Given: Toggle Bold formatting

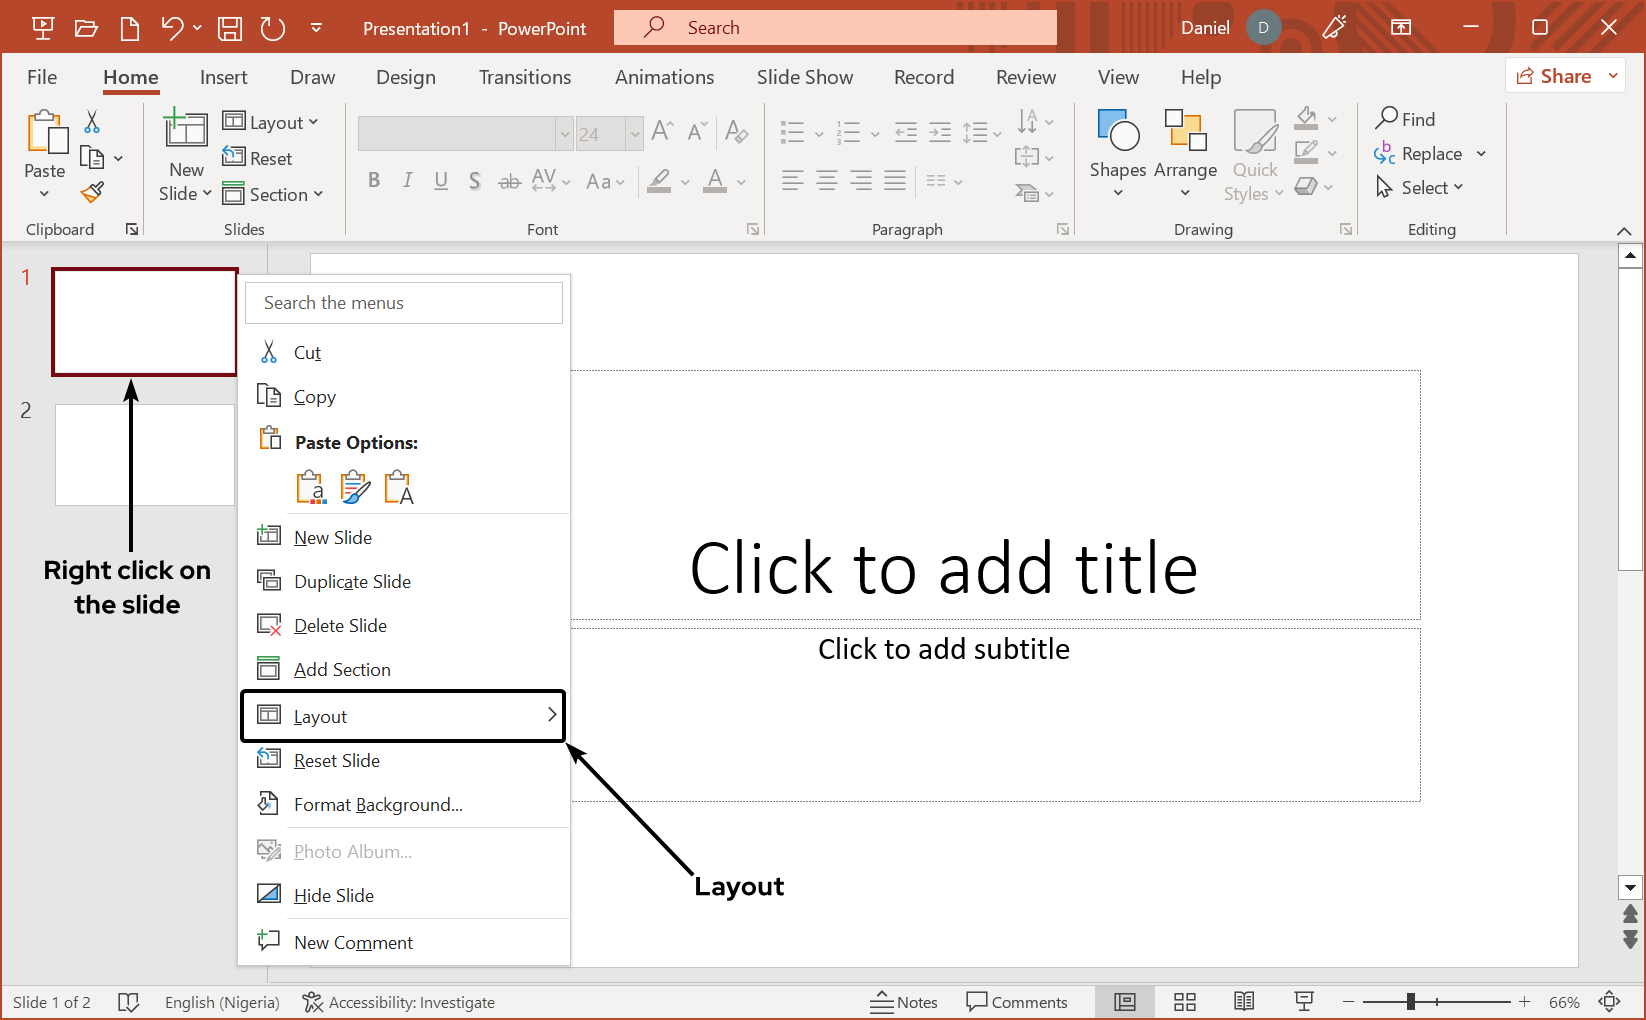Looking at the screenshot, I should (x=374, y=180).
